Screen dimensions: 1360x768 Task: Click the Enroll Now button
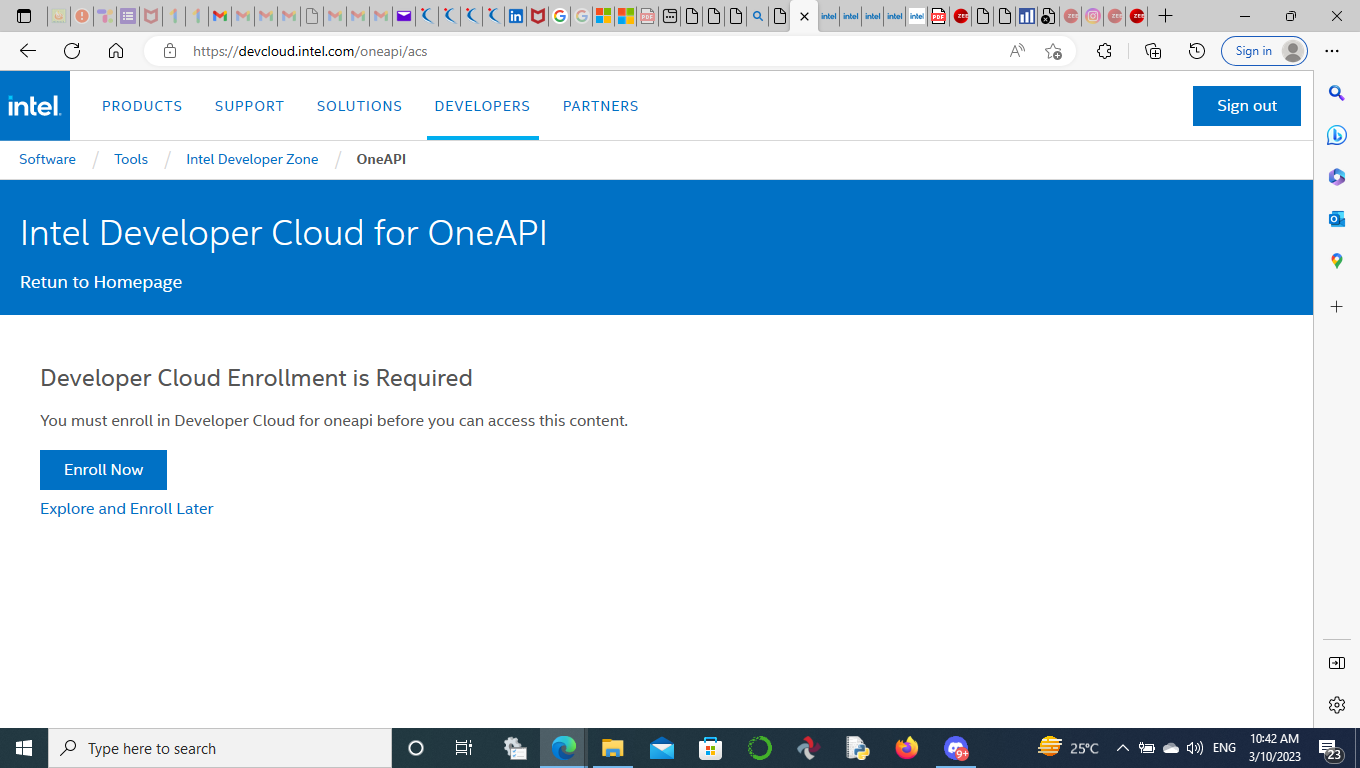click(103, 469)
